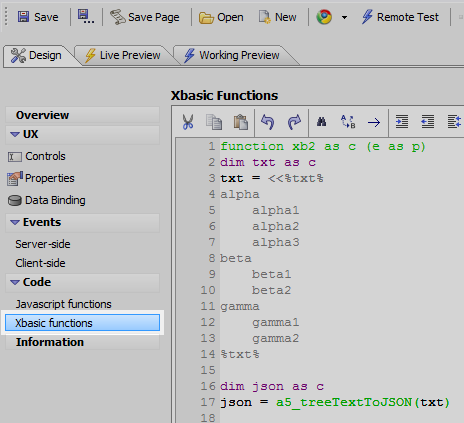464x423 pixels.
Task: Click the Paste clipboard icon
Action: pos(241,122)
